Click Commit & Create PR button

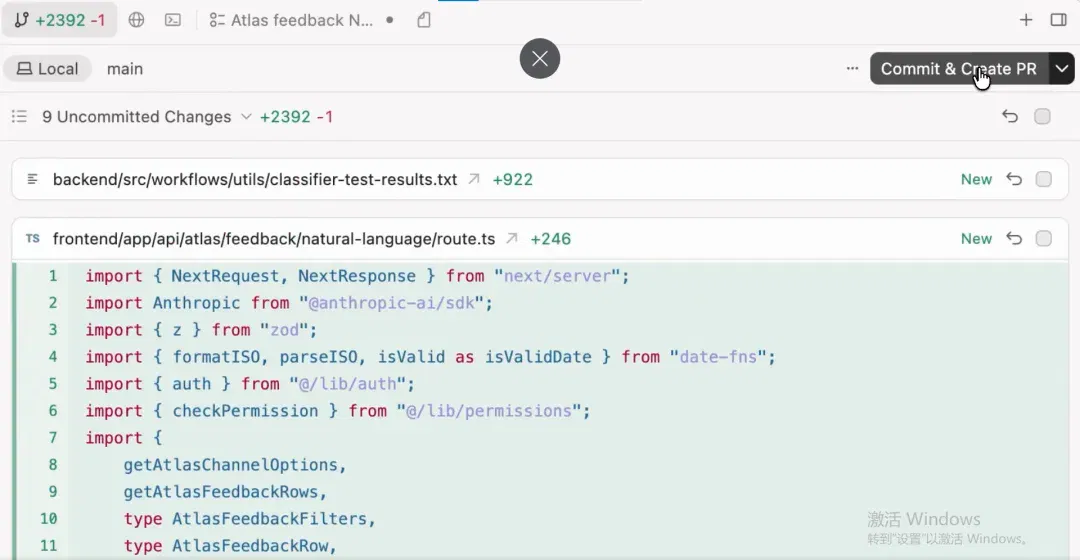pyautogui.click(x=958, y=69)
